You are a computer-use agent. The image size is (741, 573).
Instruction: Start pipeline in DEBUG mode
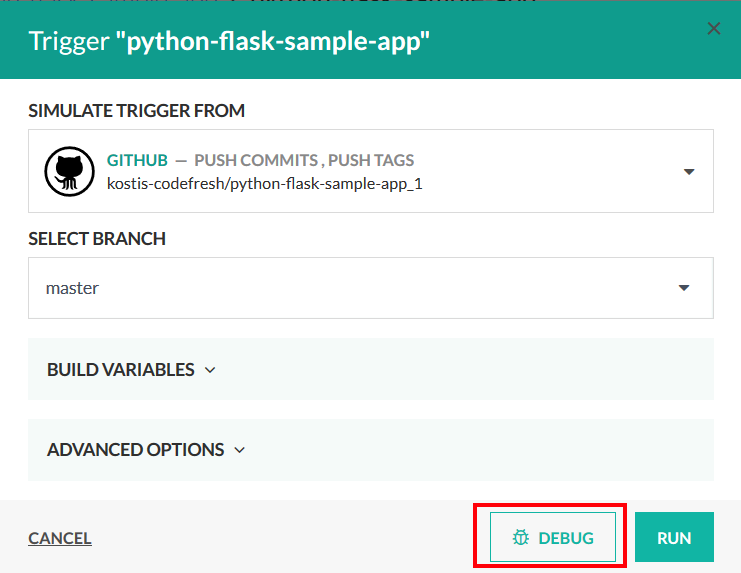point(553,538)
